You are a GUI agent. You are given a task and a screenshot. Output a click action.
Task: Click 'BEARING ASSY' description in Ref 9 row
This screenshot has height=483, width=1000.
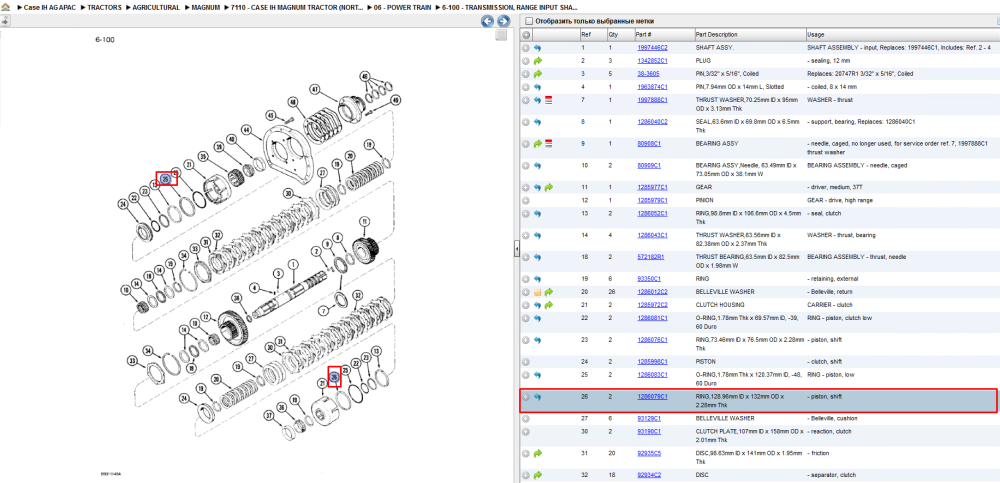pyautogui.click(x=717, y=144)
